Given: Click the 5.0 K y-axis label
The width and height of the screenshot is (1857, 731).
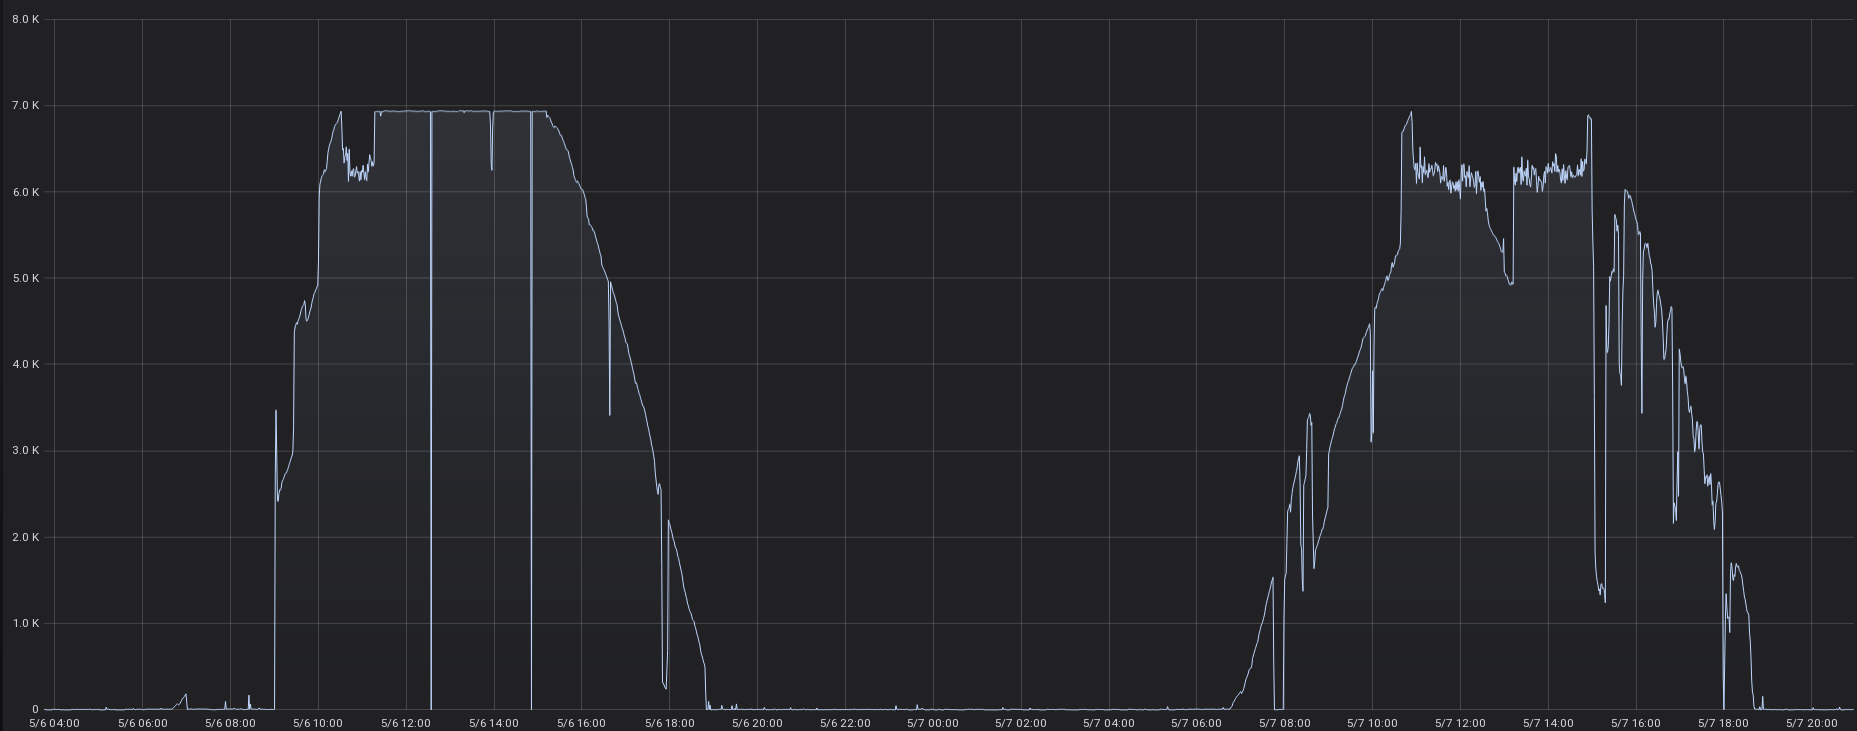Looking at the screenshot, I should pos(25,278).
